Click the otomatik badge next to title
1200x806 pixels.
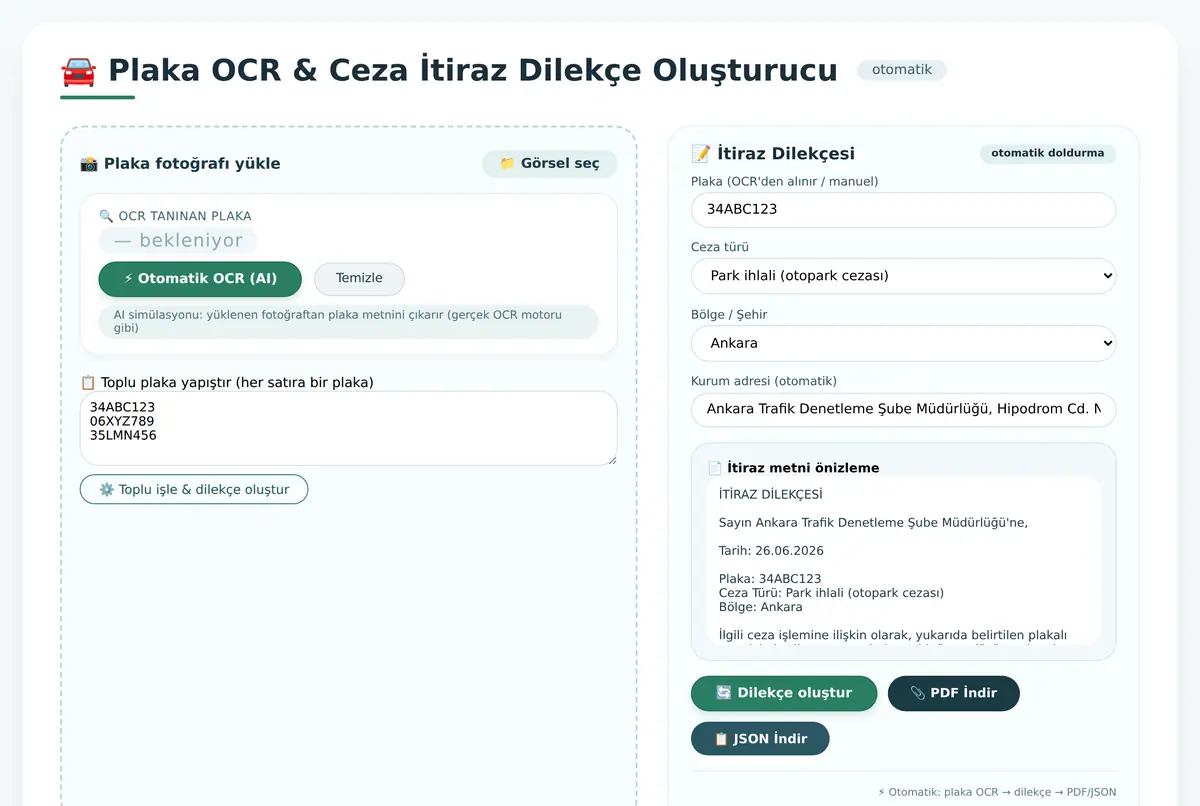coord(902,70)
